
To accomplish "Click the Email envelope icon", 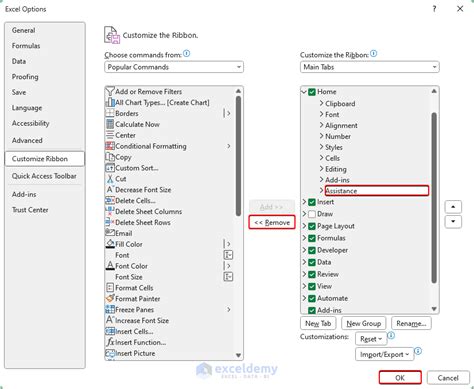I will click(x=110, y=233).
